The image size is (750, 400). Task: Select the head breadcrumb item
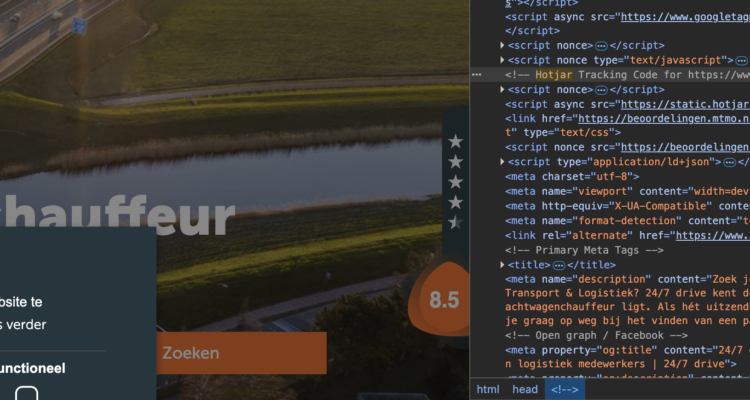[x=525, y=390]
